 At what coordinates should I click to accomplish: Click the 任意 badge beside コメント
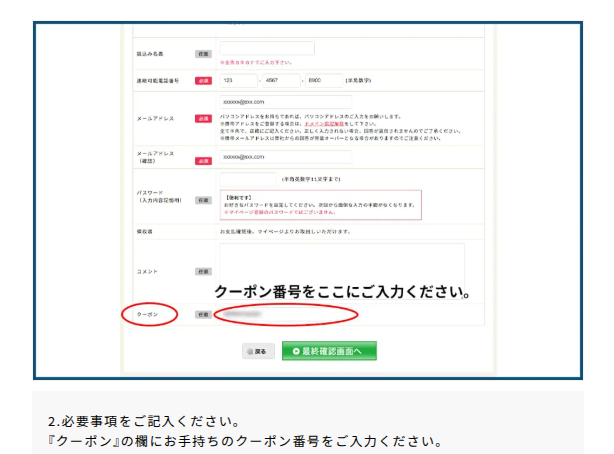pos(203,271)
